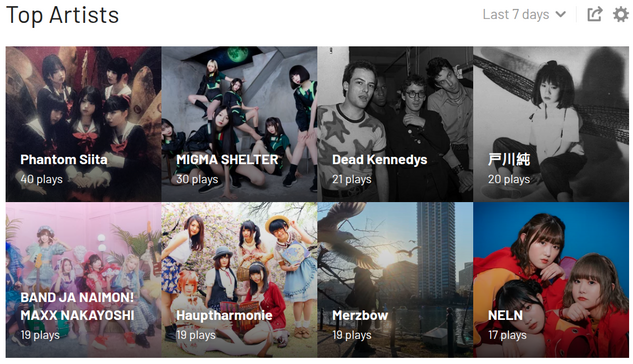Open the NELN artist link
633x364 pixels.
tap(505, 315)
